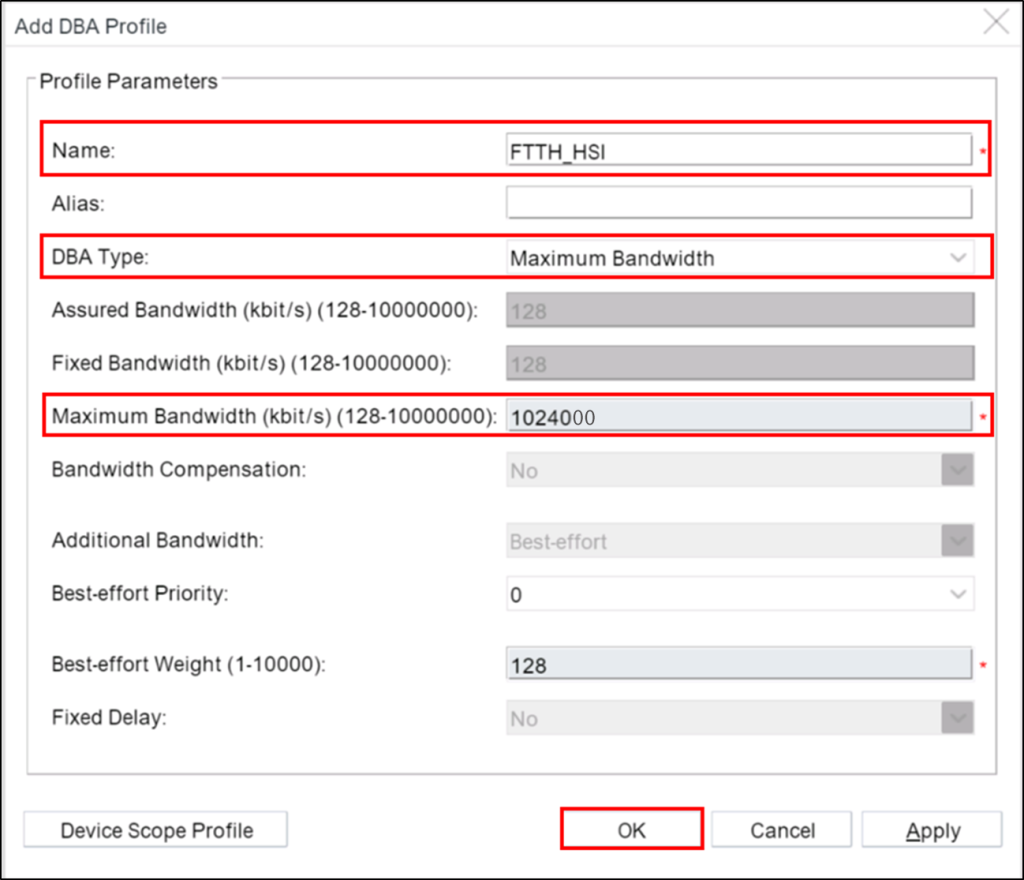The height and width of the screenshot is (880, 1024).
Task: Click the Profile Parameters group label
Action: [x=125, y=81]
